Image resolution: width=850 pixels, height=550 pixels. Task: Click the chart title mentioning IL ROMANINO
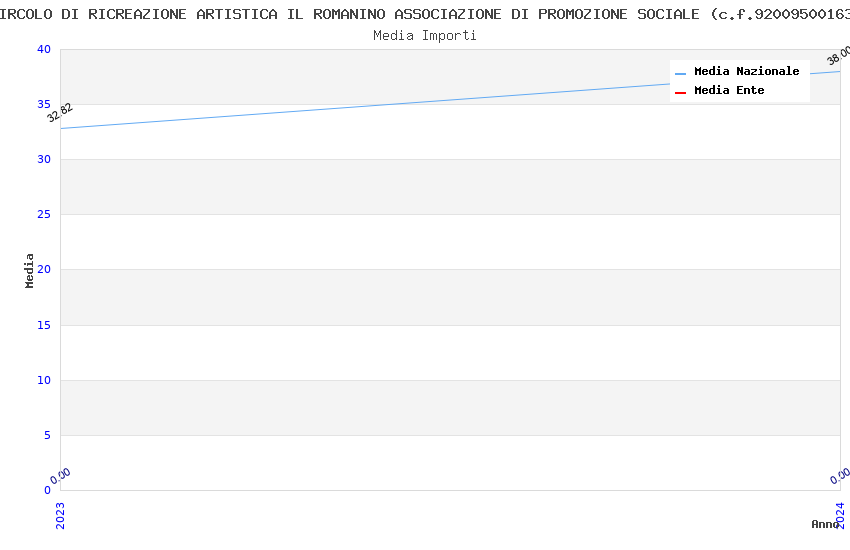pos(425,14)
